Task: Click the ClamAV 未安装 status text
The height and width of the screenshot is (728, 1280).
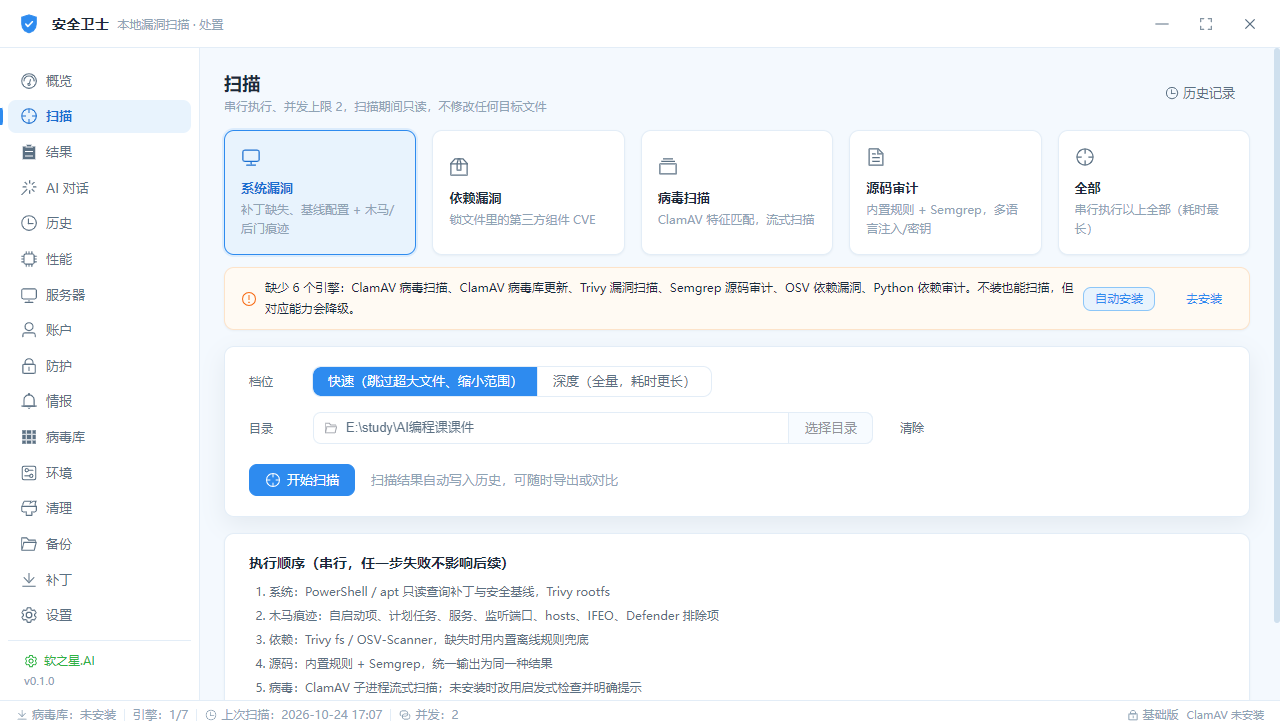Action: (1226, 715)
